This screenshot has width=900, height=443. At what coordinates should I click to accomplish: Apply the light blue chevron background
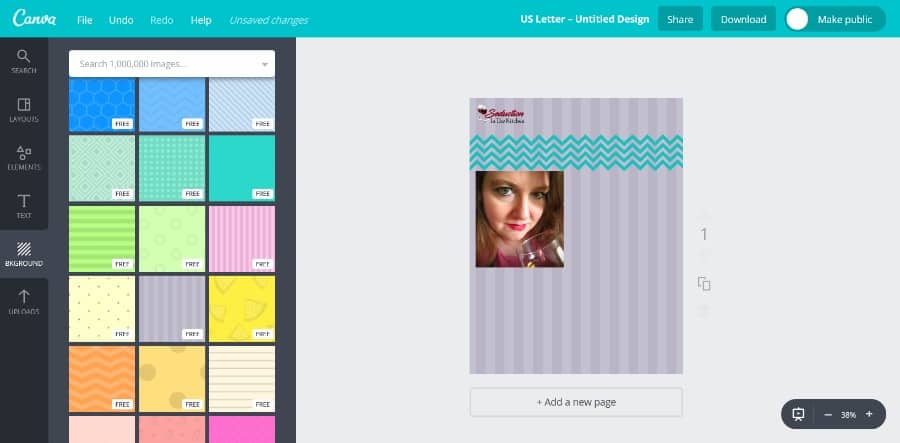pyautogui.click(x=172, y=105)
